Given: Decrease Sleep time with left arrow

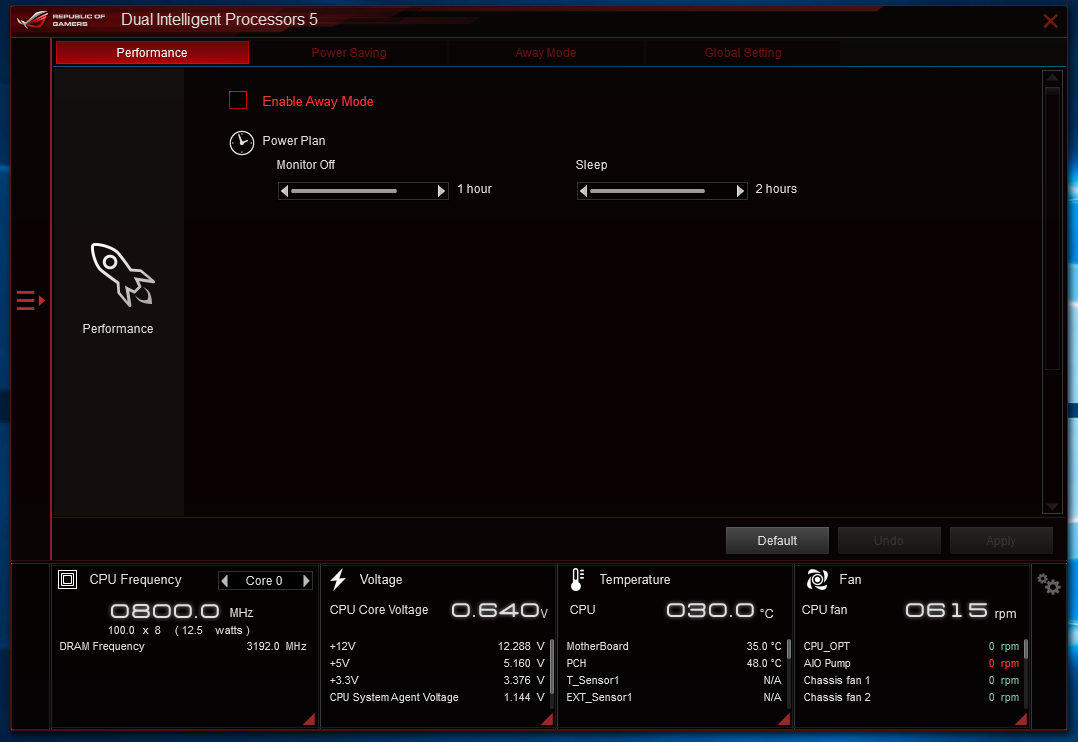Looking at the screenshot, I should click(x=584, y=191).
